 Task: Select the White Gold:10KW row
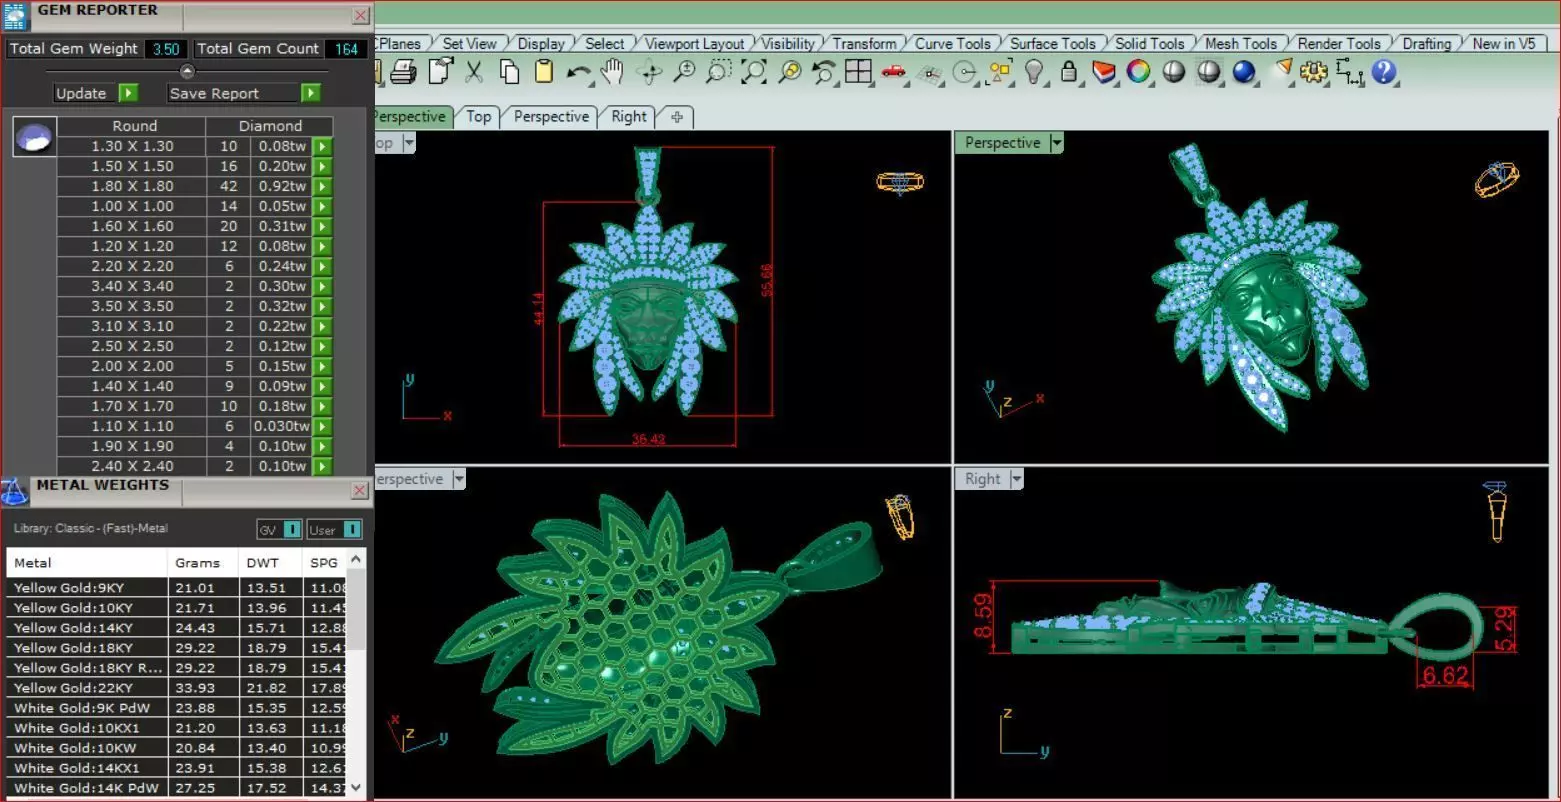coord(178,748)
